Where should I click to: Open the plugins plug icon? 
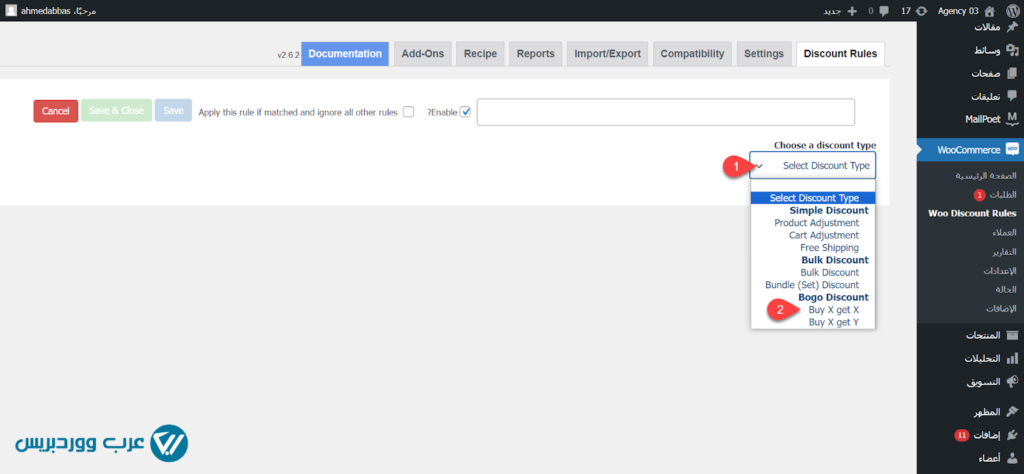(x=1012, y=435)
